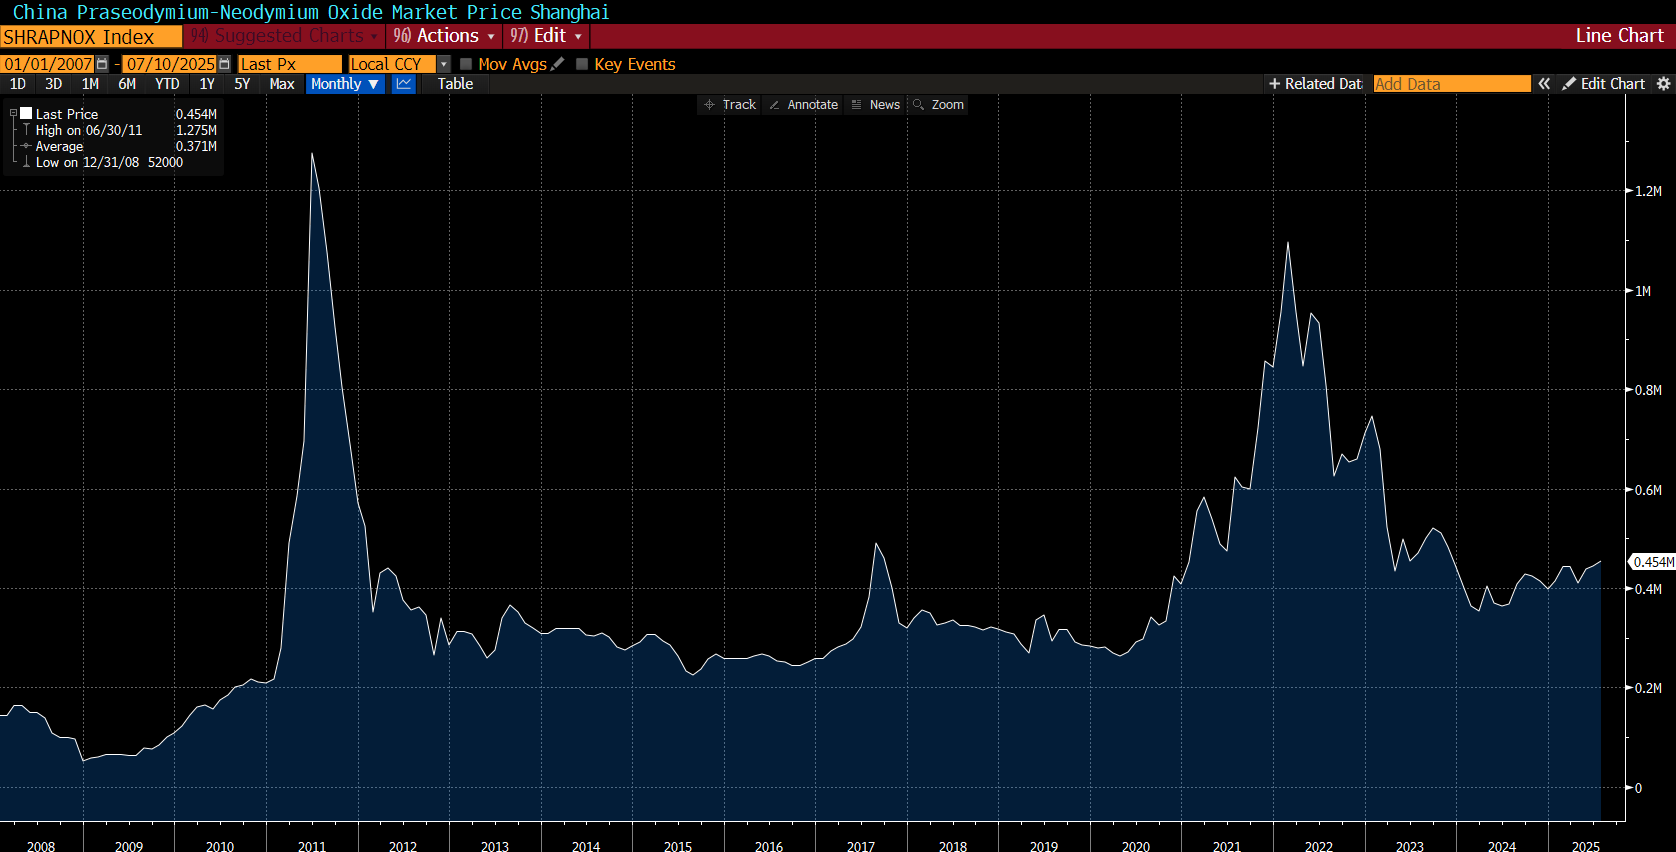This screenshot has height=852, width=1676.
Task: Activate the Track crosshair tool
Action: point(729,105)
